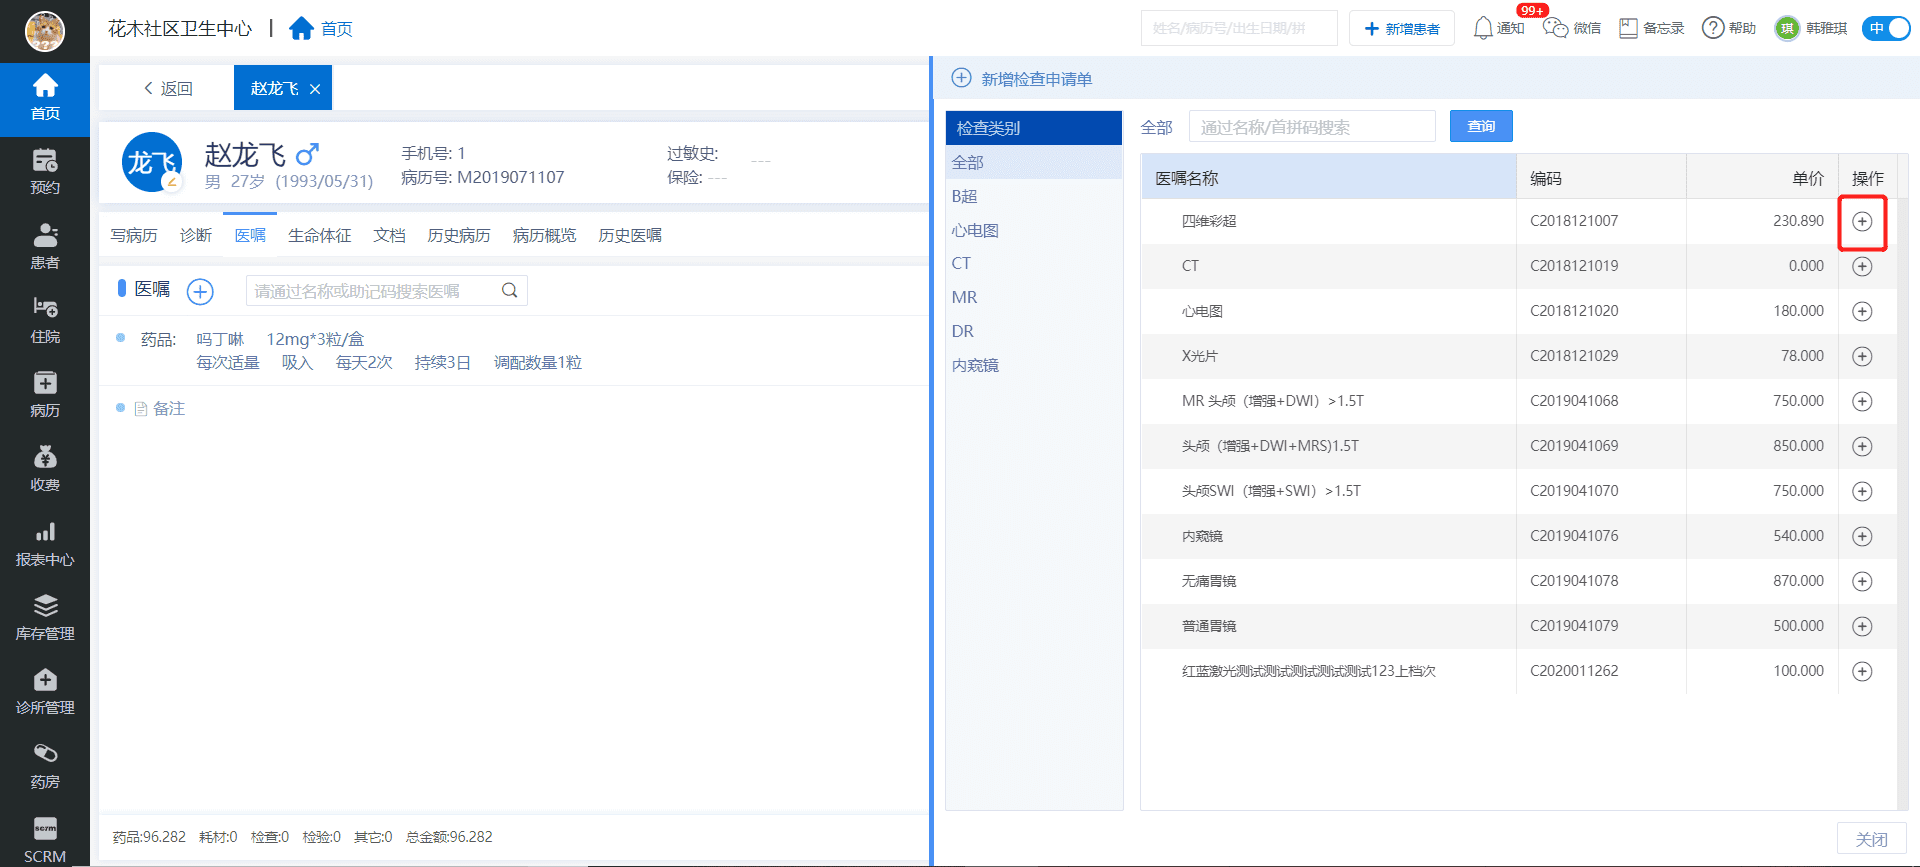Screen dimensions: 1920x867
Task: Open 微信 WeChat icon in header
Action: coord(1555,28)
